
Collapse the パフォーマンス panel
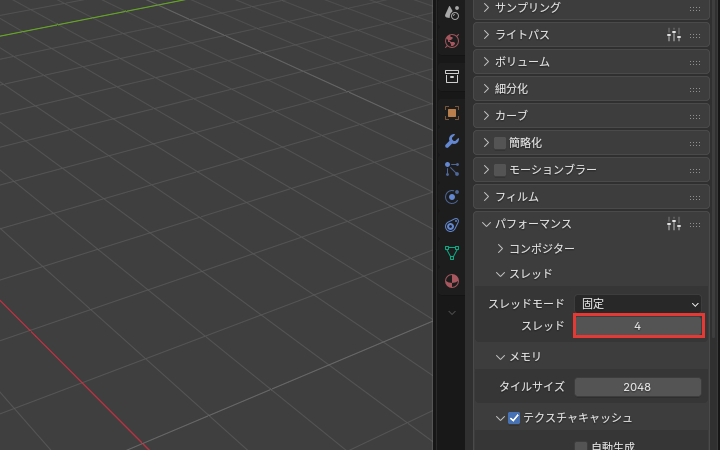click(486, 224)
